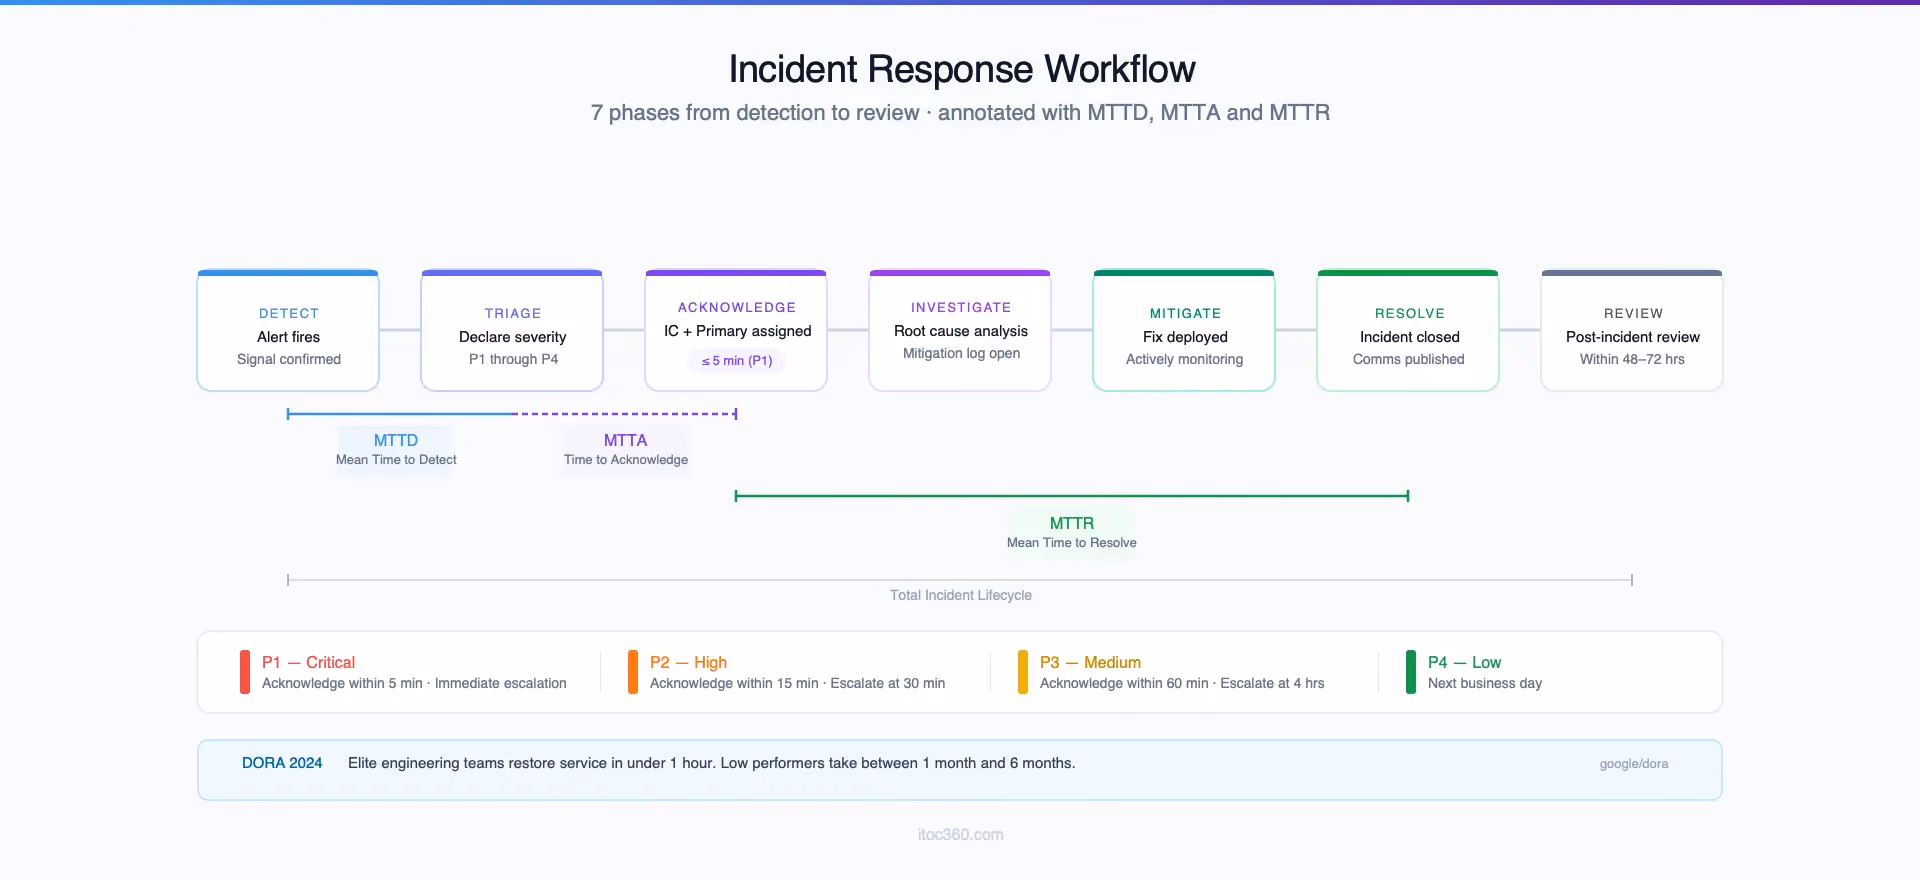Viewport: 1920px width, 880px height.
Task: Click the blue MTTD timeline bar
Action: coord(401,414)
